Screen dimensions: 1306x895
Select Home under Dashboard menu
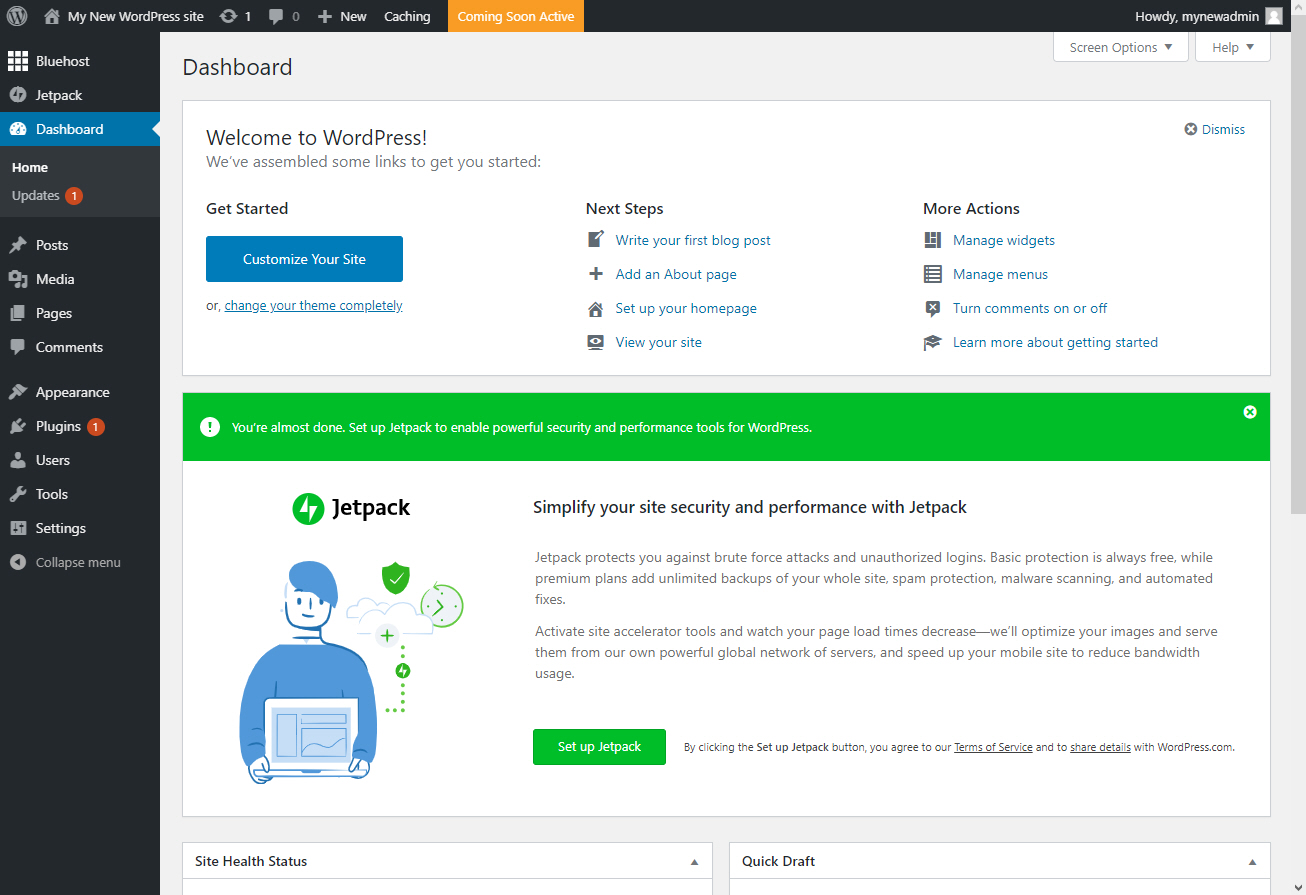[x=30, y=167]
